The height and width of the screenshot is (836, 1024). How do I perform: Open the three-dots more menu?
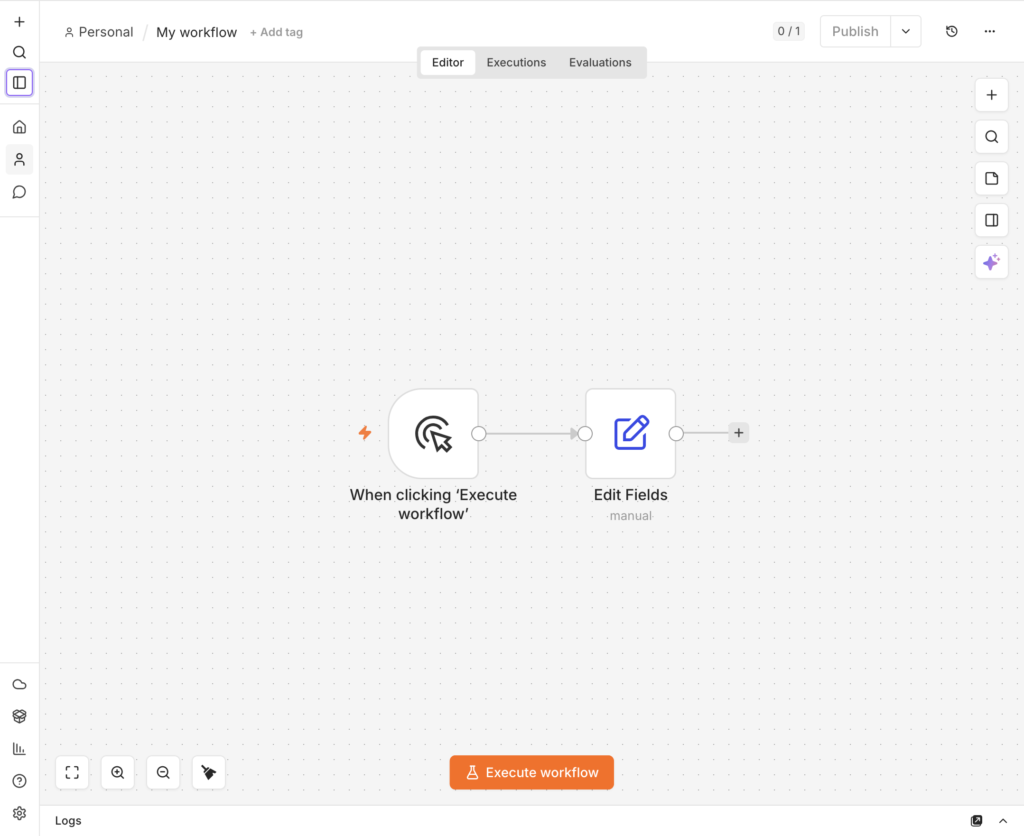(989, 31)
